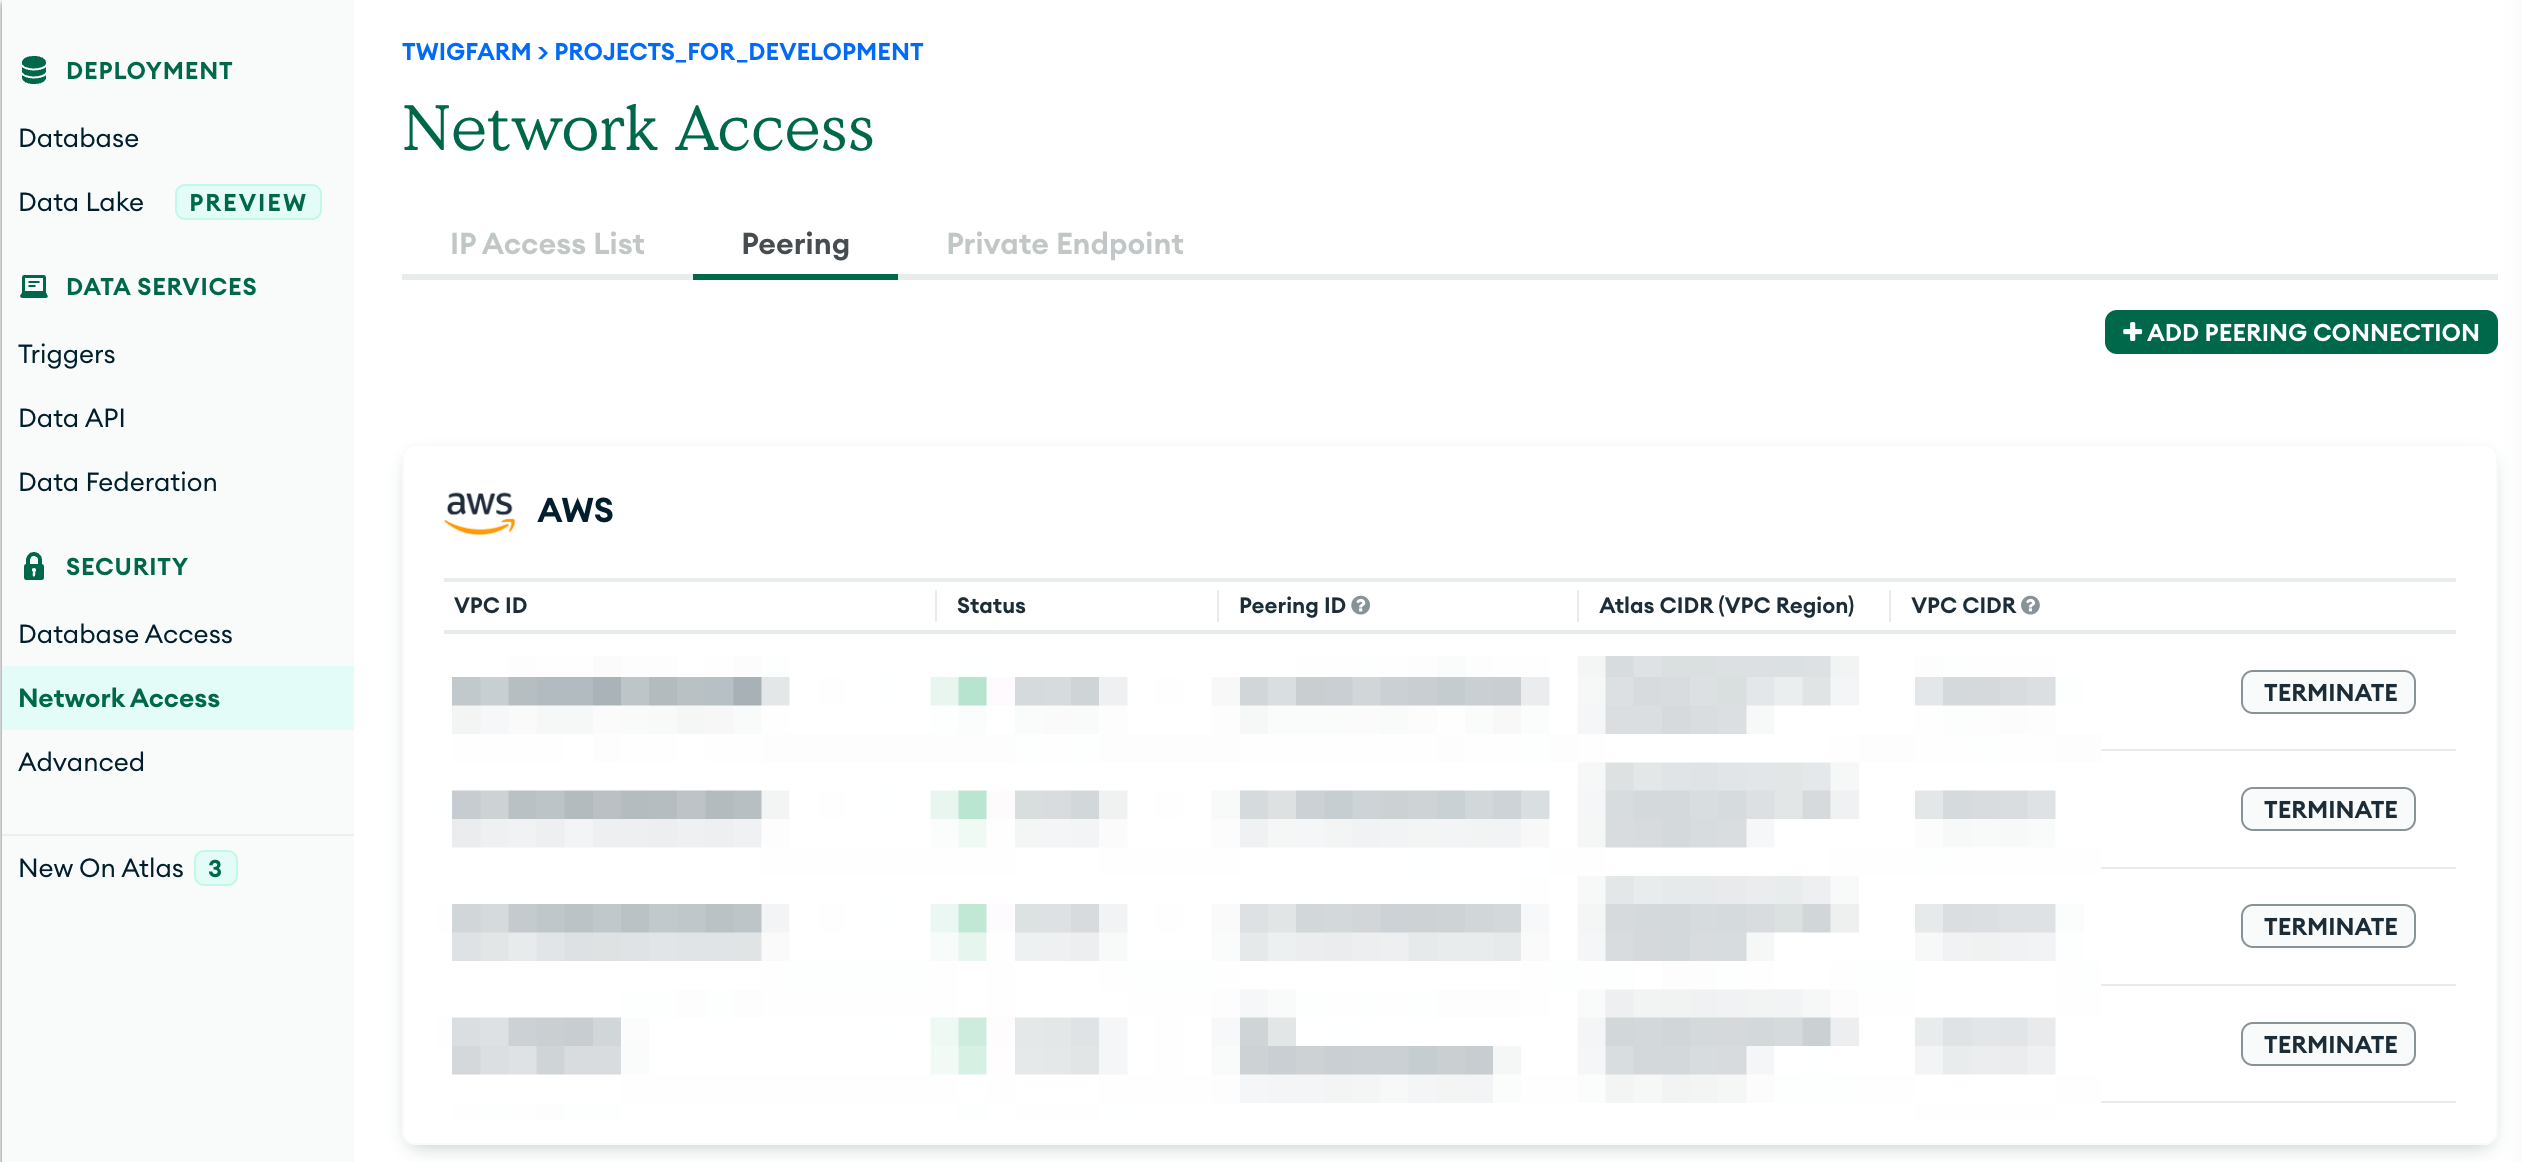Screen dimensions: 2522x1162
Task: Terminate the fourth peering connection
Action: [x=2328, y=1044]
